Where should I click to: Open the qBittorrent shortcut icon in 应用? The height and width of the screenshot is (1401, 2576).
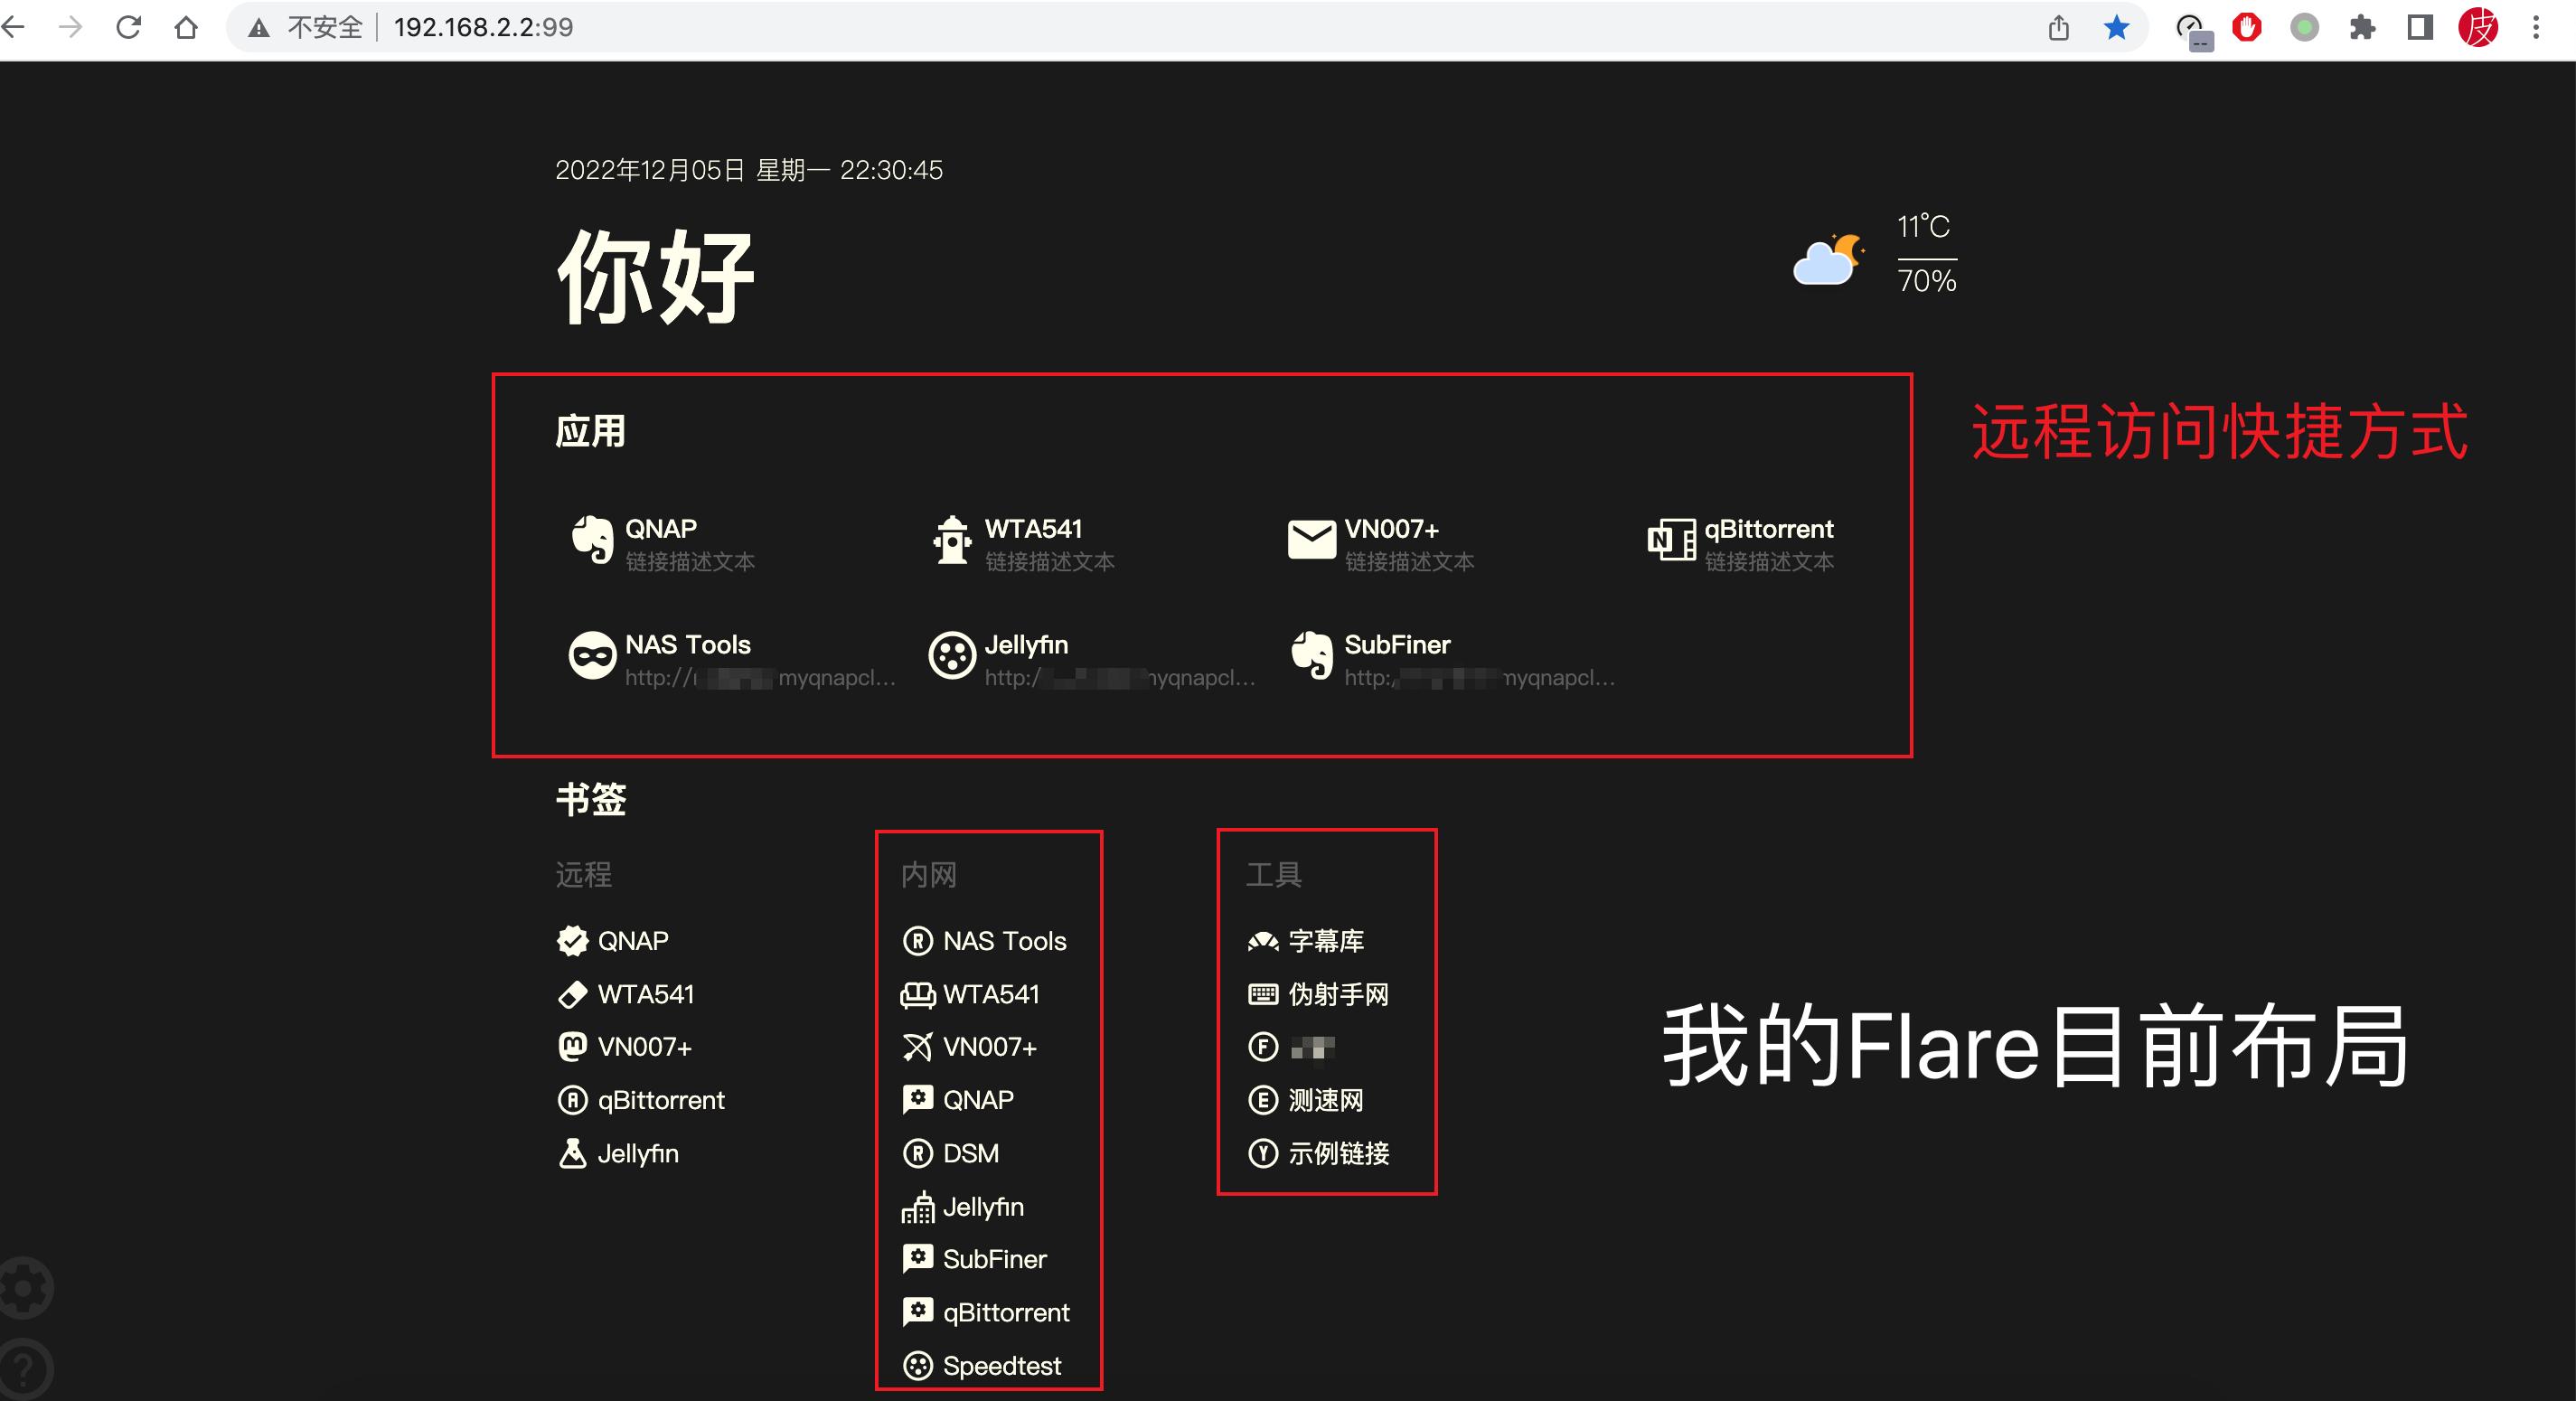point(1671,541)
